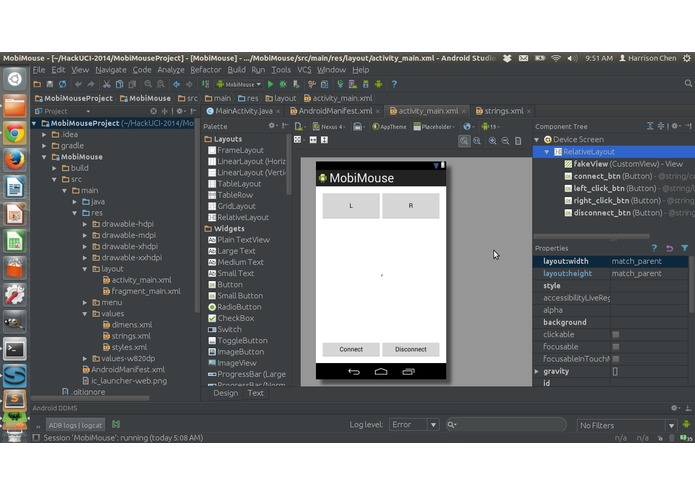695x494 pixels.
Task: Open the API 19 version dropdown
Action: pos(490,127)
